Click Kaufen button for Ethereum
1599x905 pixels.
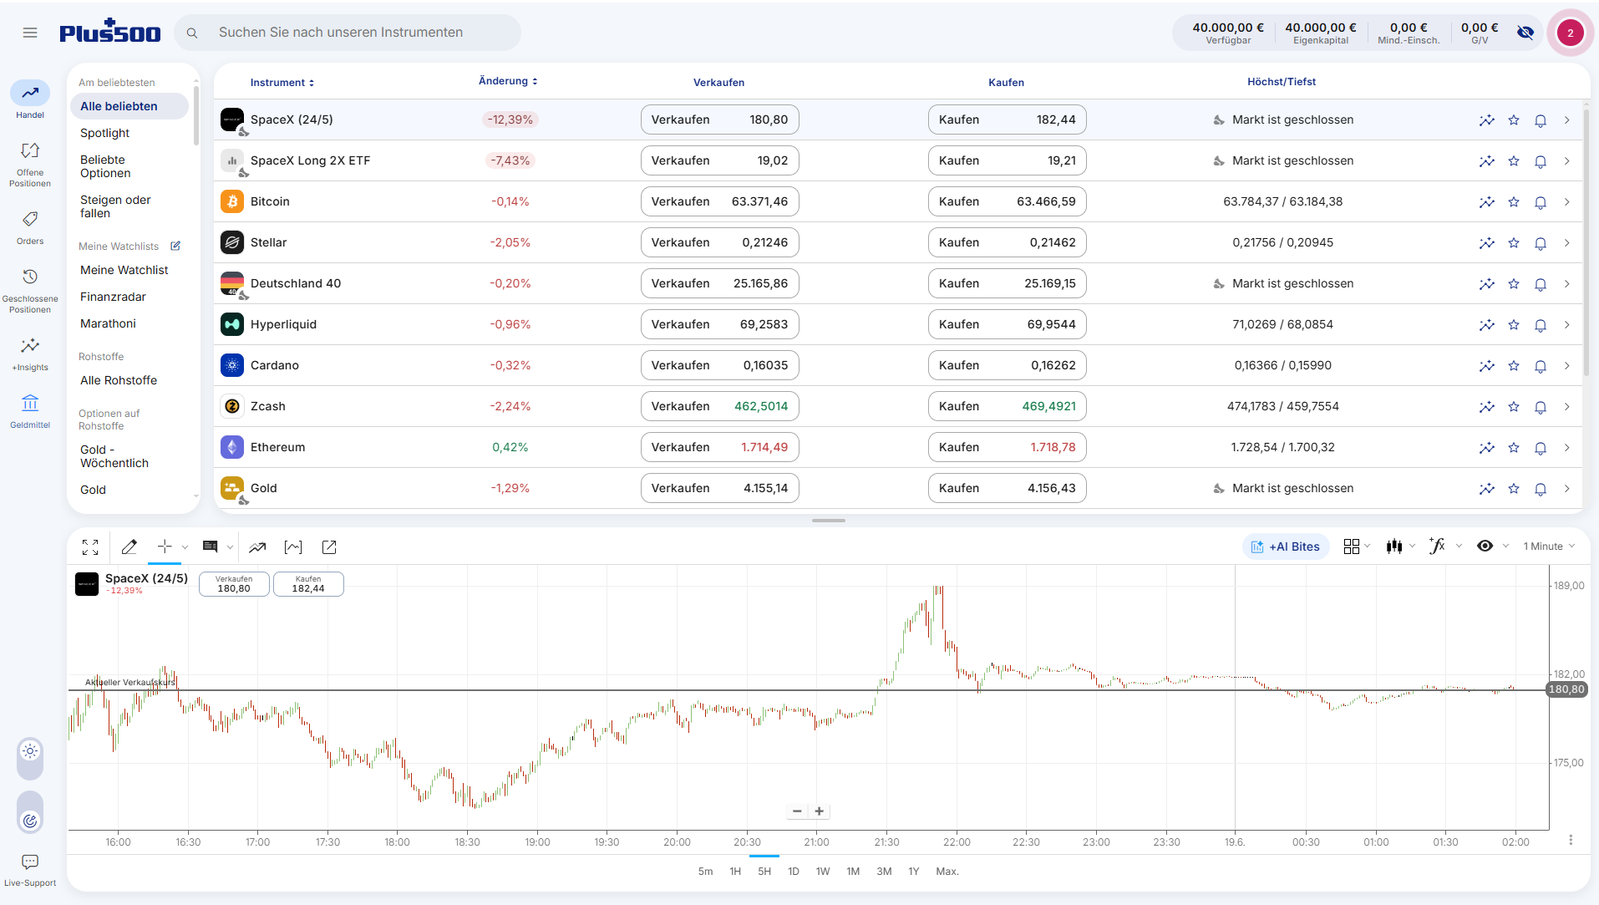tap(1007, 448)
